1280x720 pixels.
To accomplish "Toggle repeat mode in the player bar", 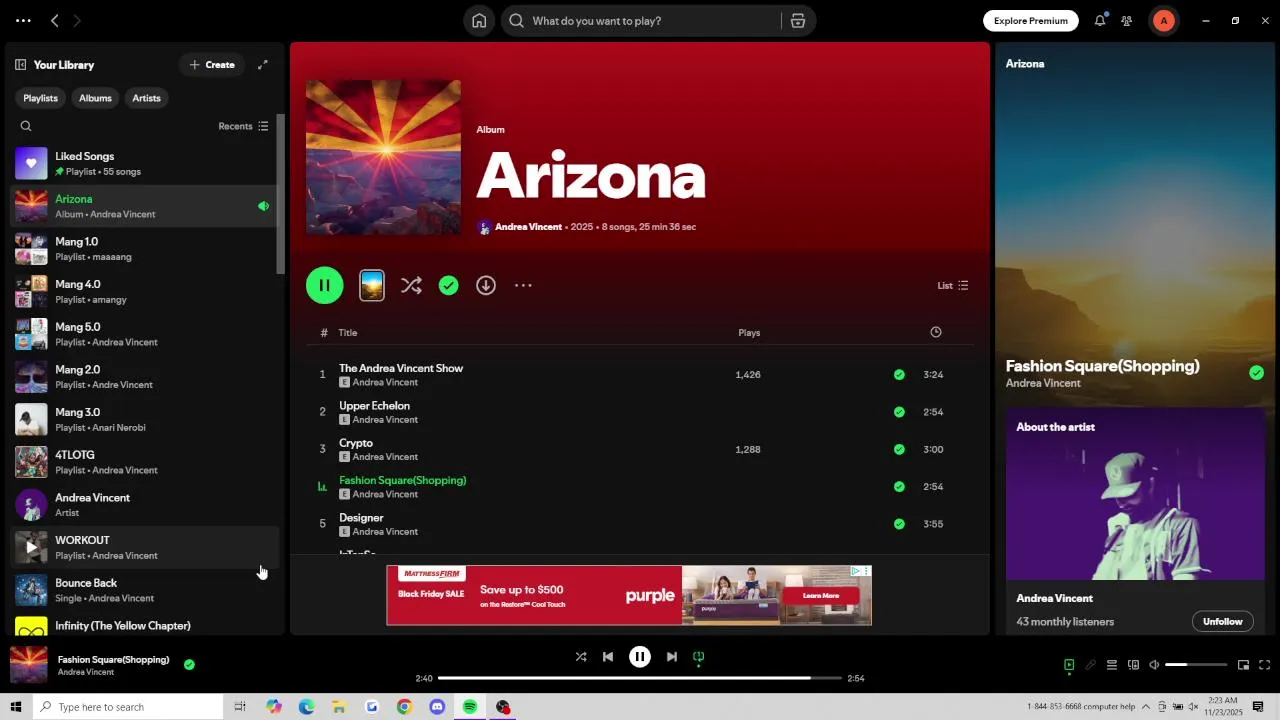I will pos(699,657).
